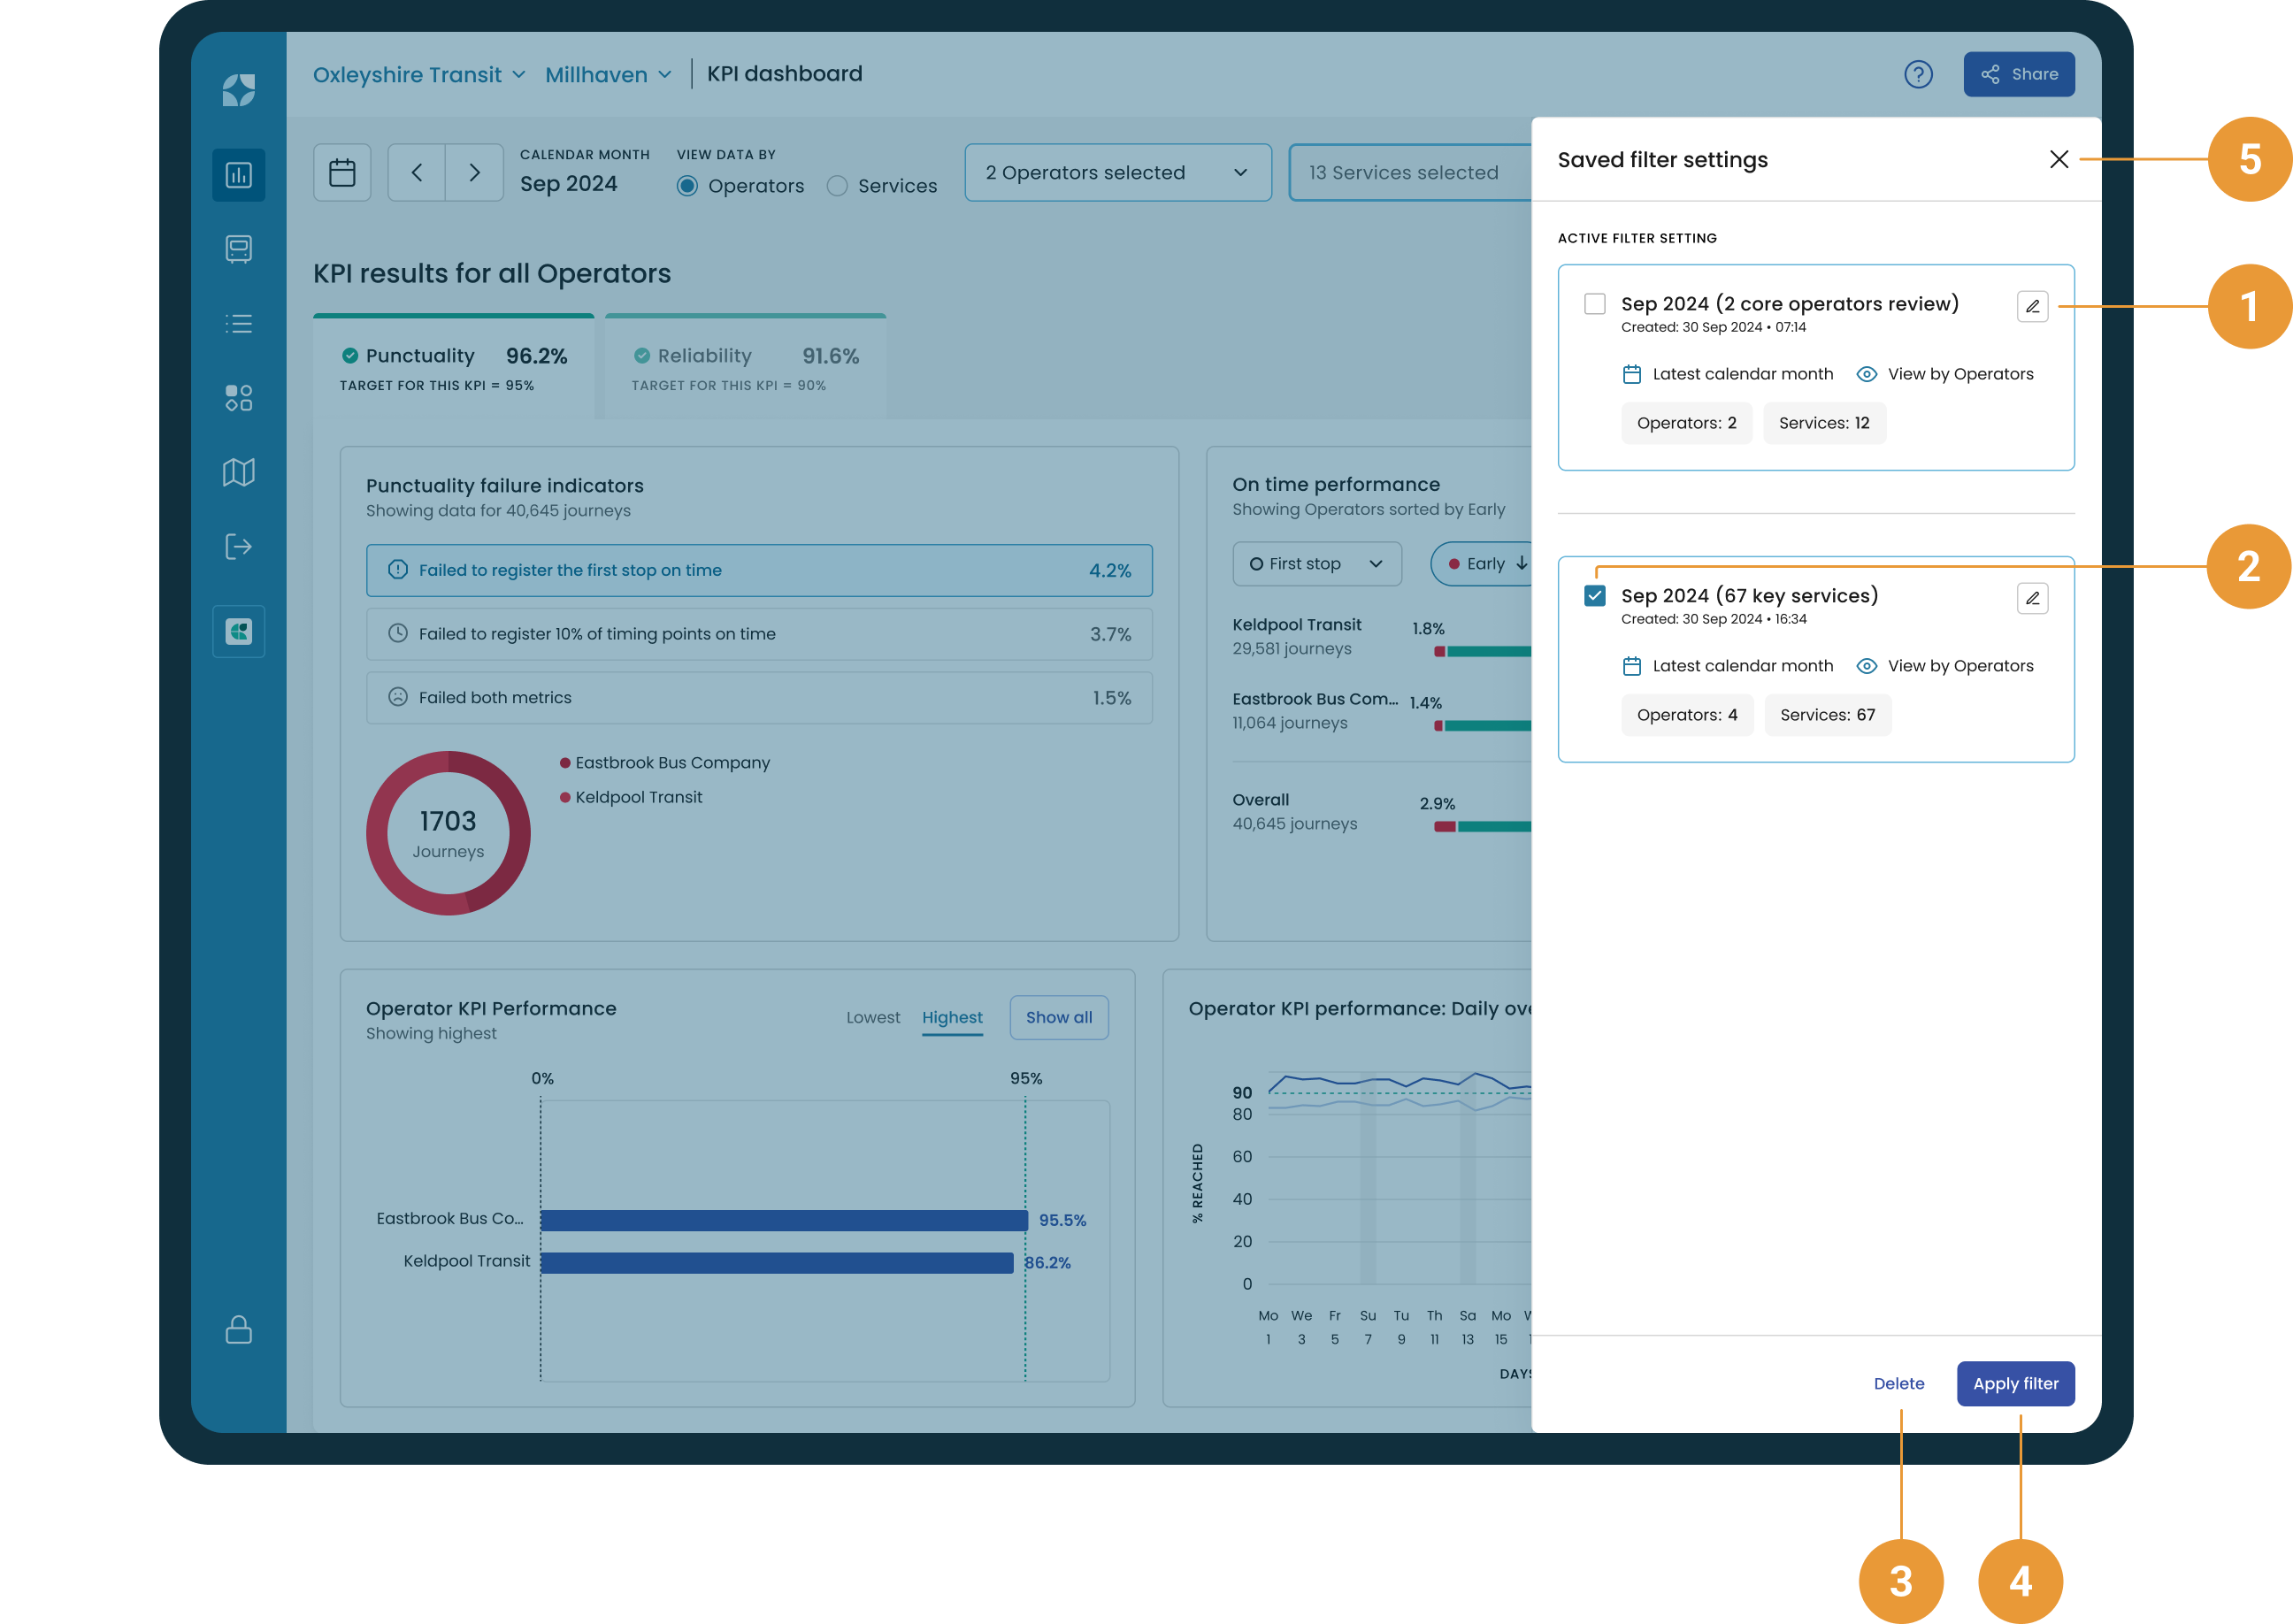
Task: Click the Apply filter button
Action: (x=2014, y=1383)
